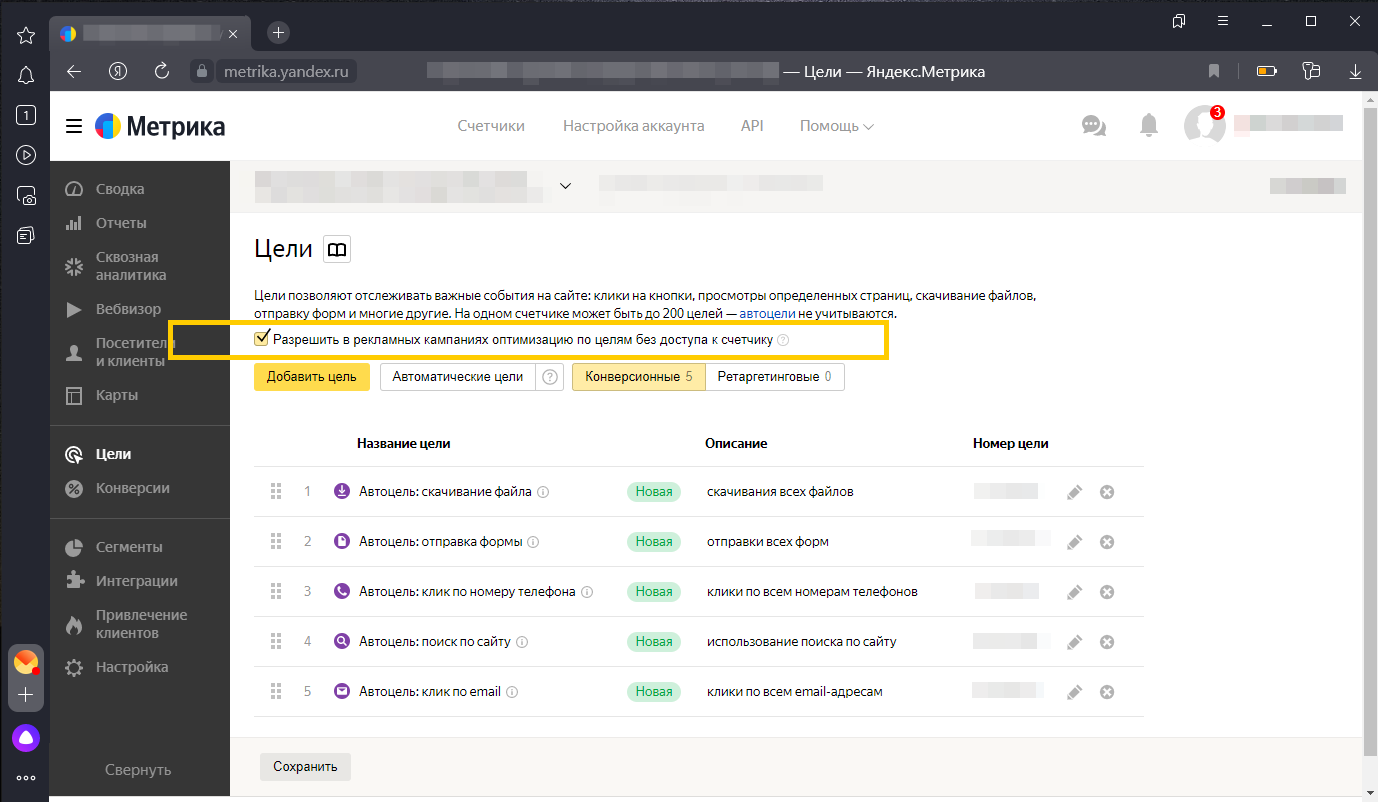Viewport: 1378px width, 802px height.
Task: Uncheck the 'Разрешить в рекламных кампаниях' checkbox
Action: coord(262,339)
